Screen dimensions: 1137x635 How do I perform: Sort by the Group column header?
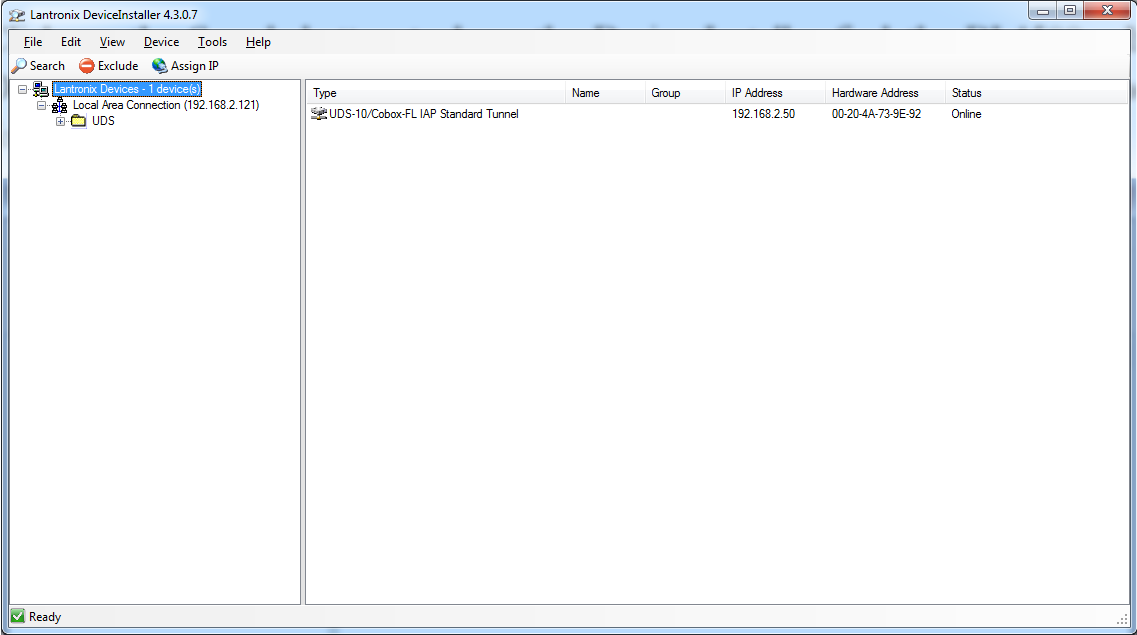coord(685,93)
